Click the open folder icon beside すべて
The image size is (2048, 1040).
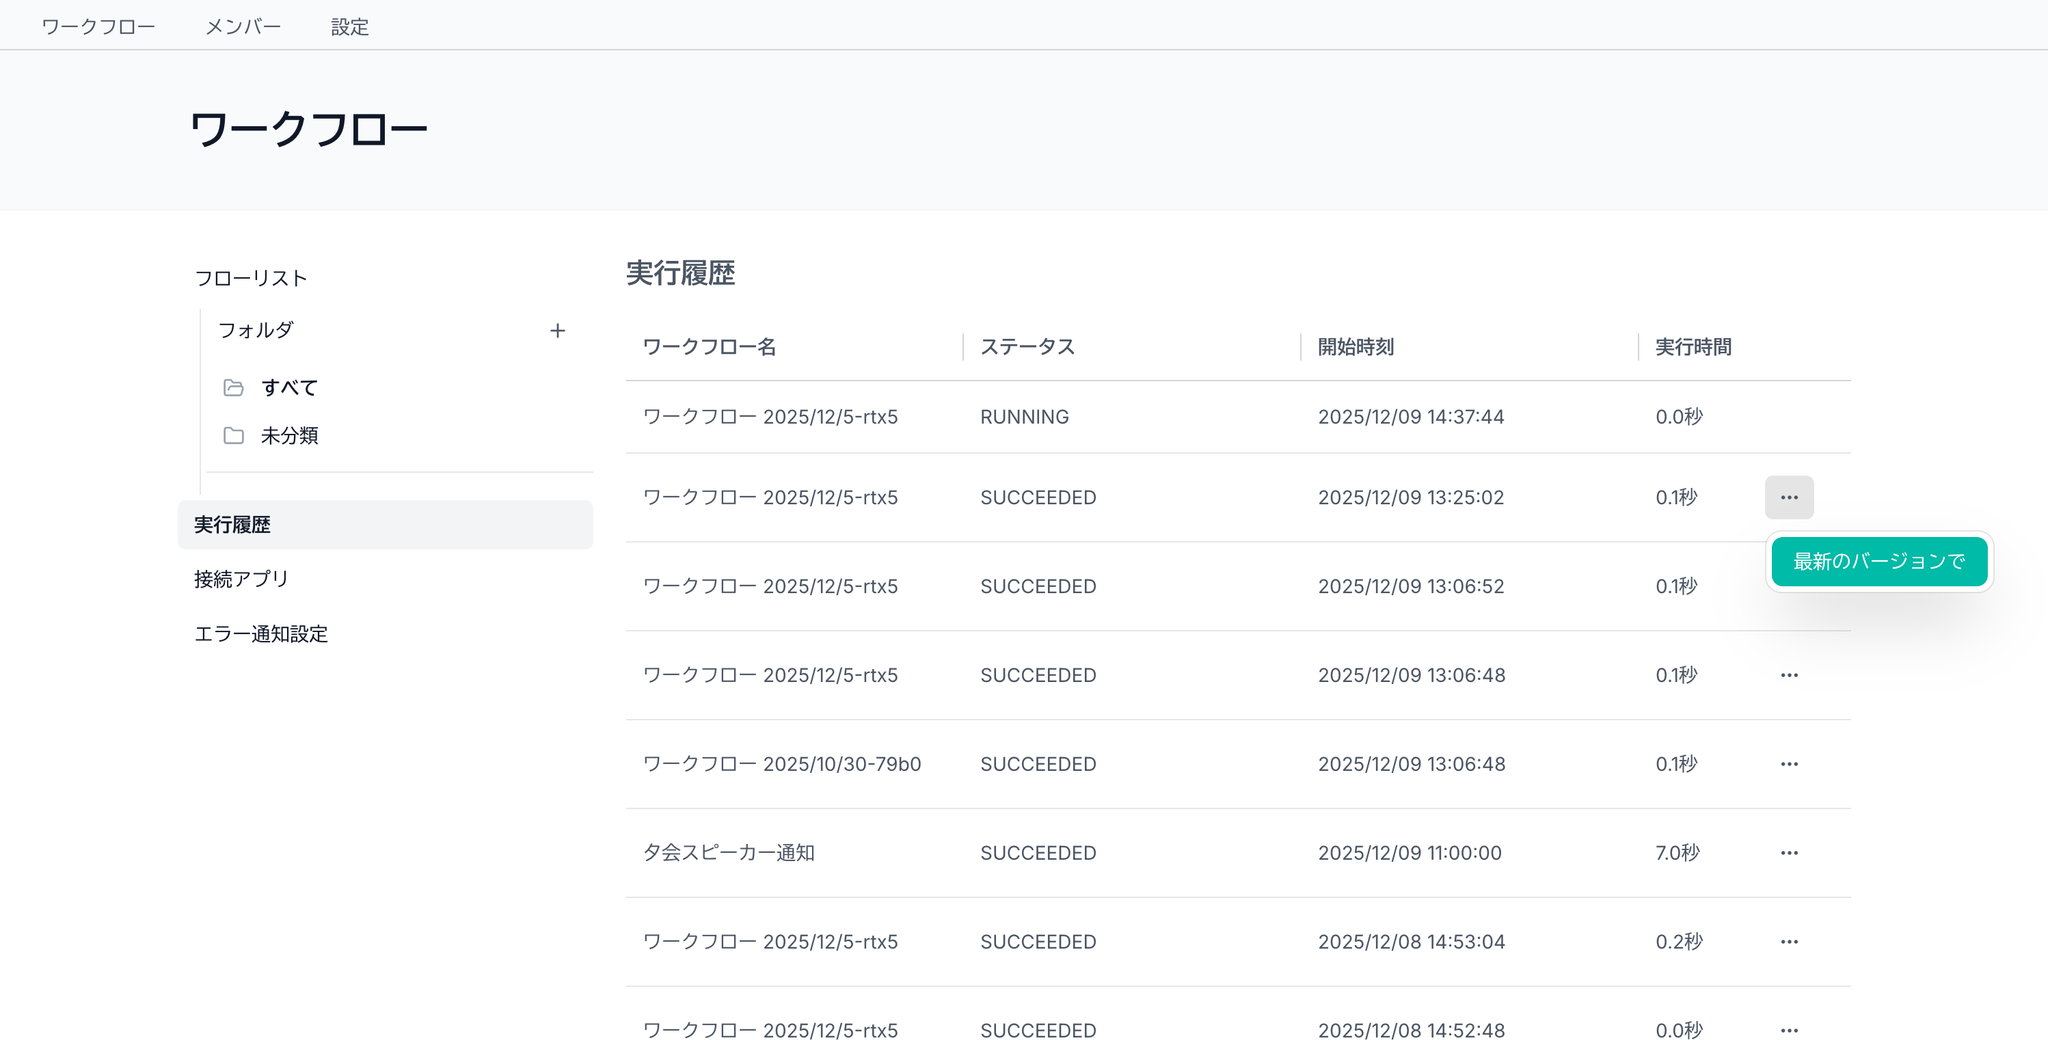(234, 388)
